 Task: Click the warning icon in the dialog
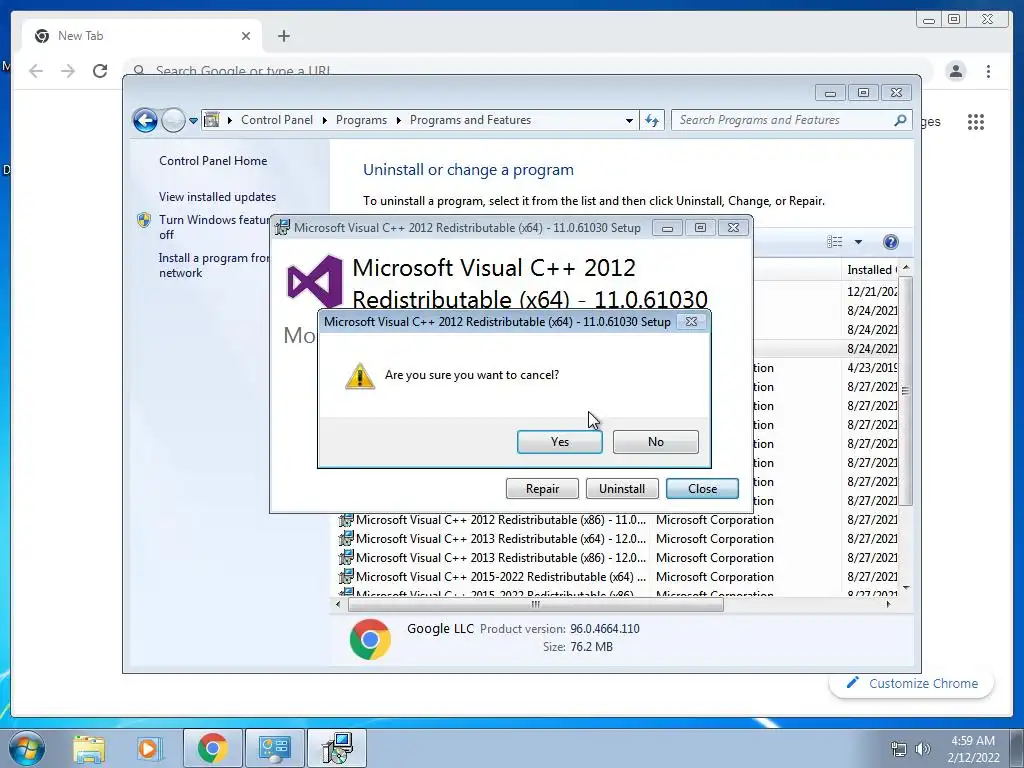pyautogui.click(x=360, y=376)
